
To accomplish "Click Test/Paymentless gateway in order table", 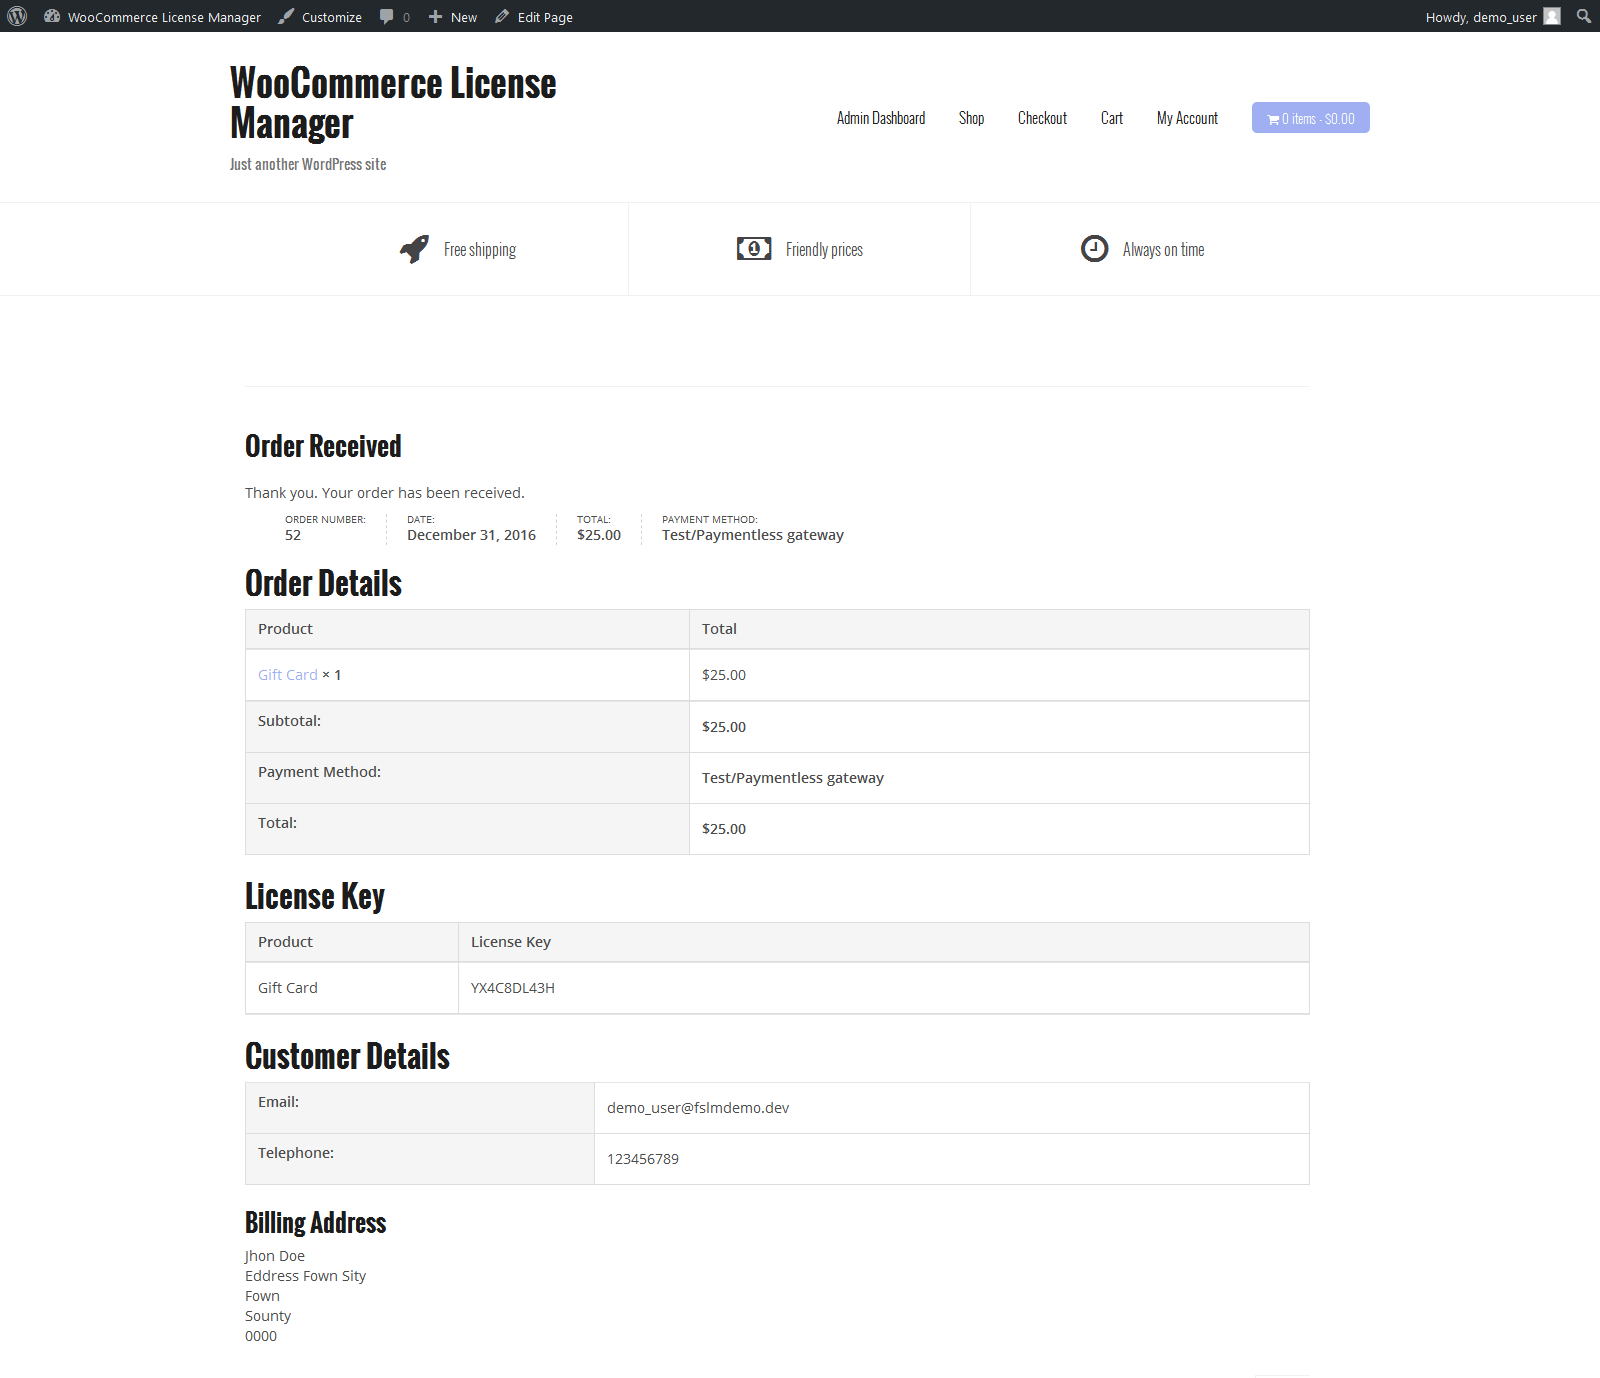I will point(793,778).
